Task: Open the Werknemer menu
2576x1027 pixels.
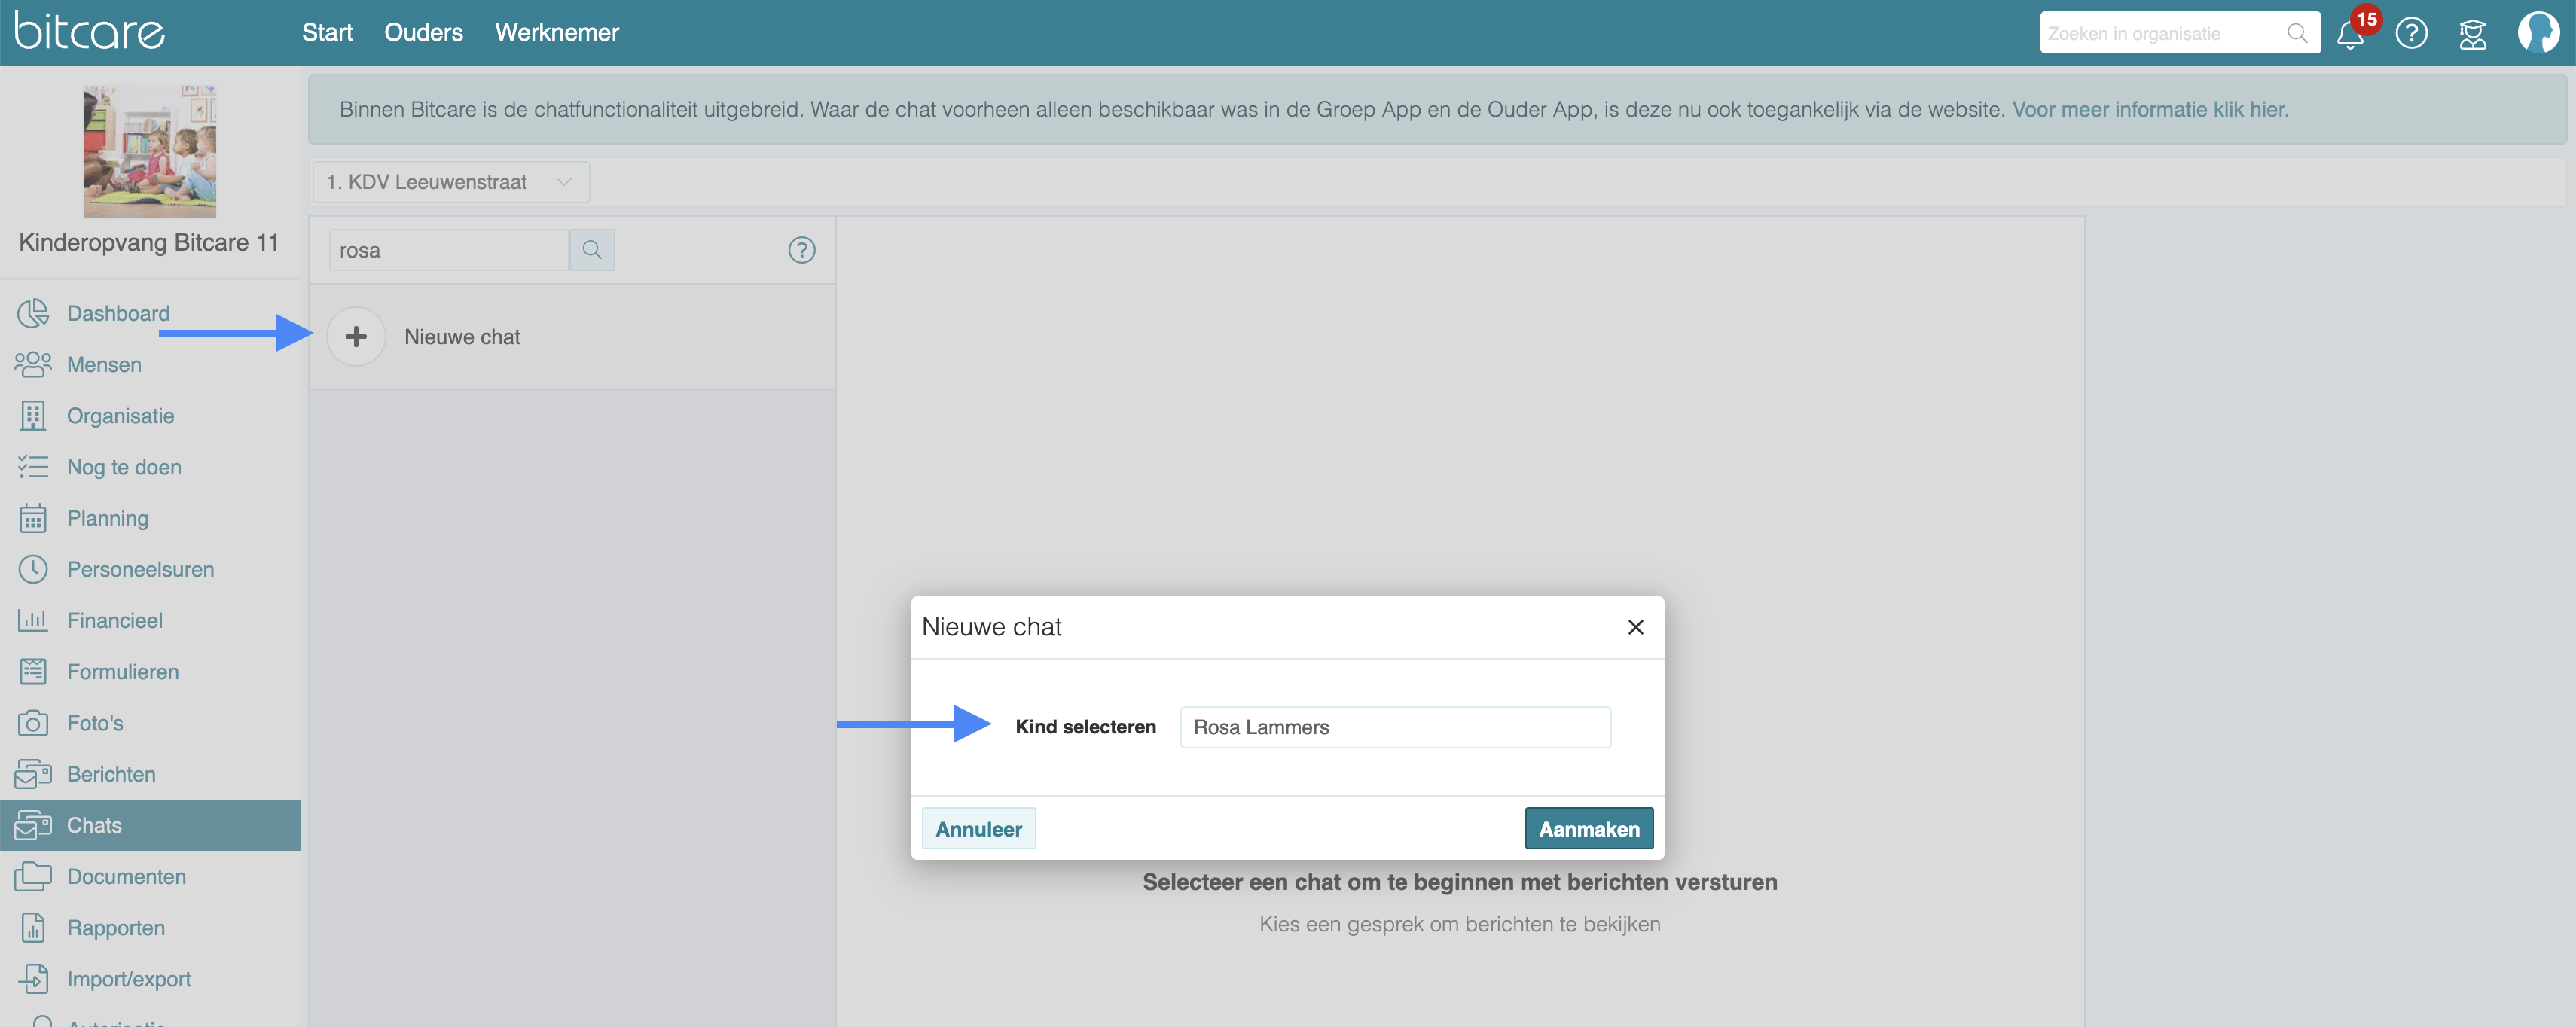Action: (556, 33)
